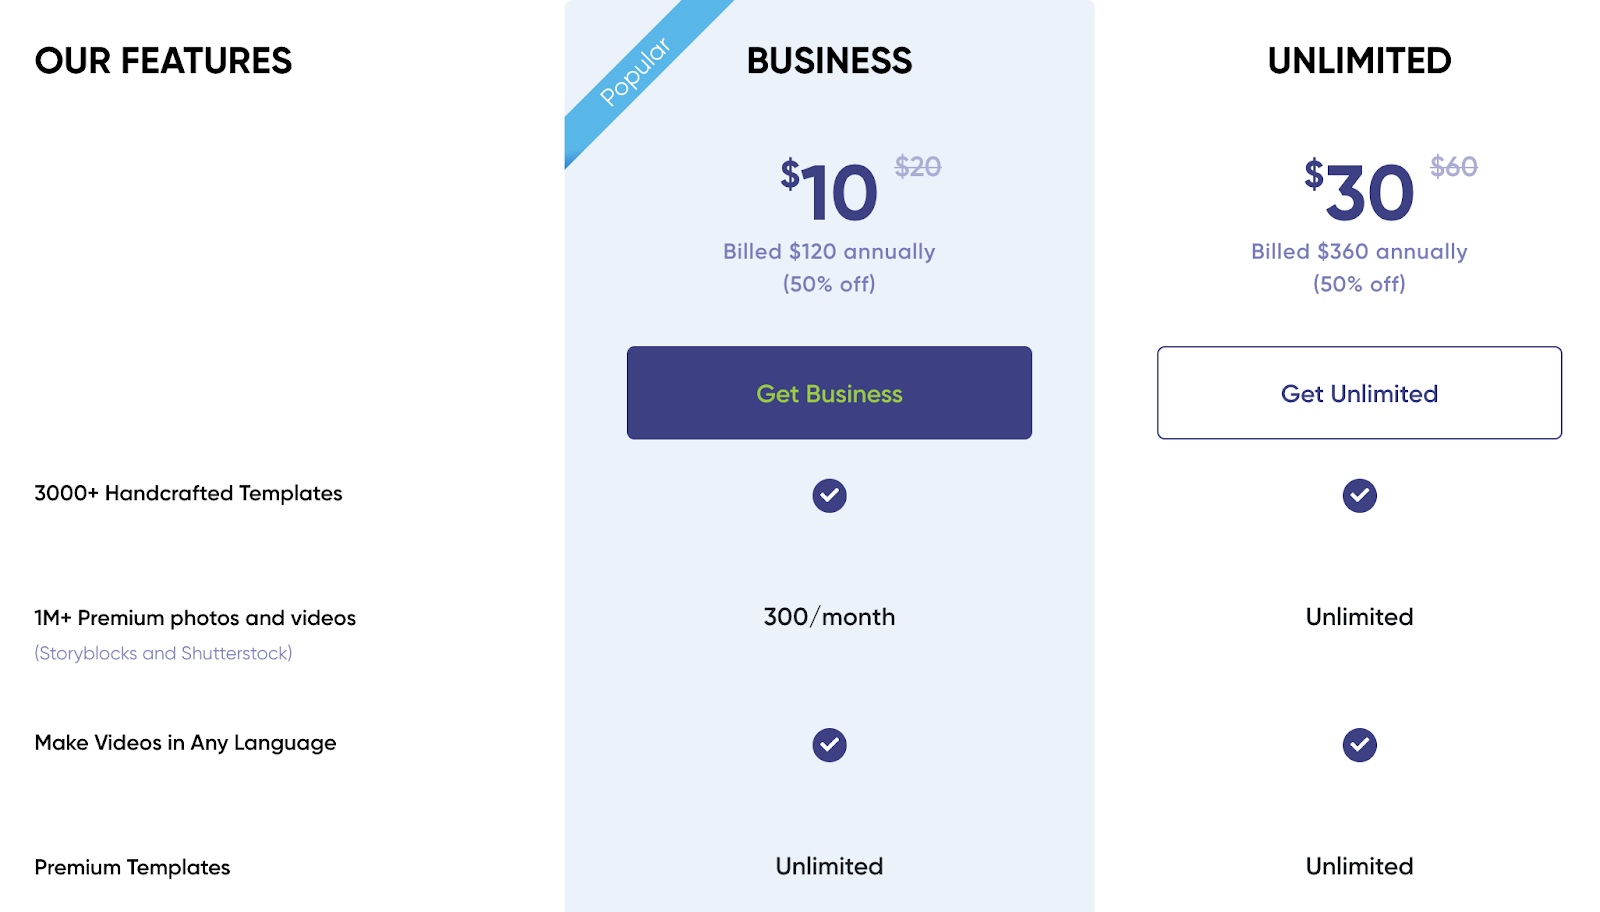Click the Get Business button
1600x912 pixels.
tap(829, 393)
